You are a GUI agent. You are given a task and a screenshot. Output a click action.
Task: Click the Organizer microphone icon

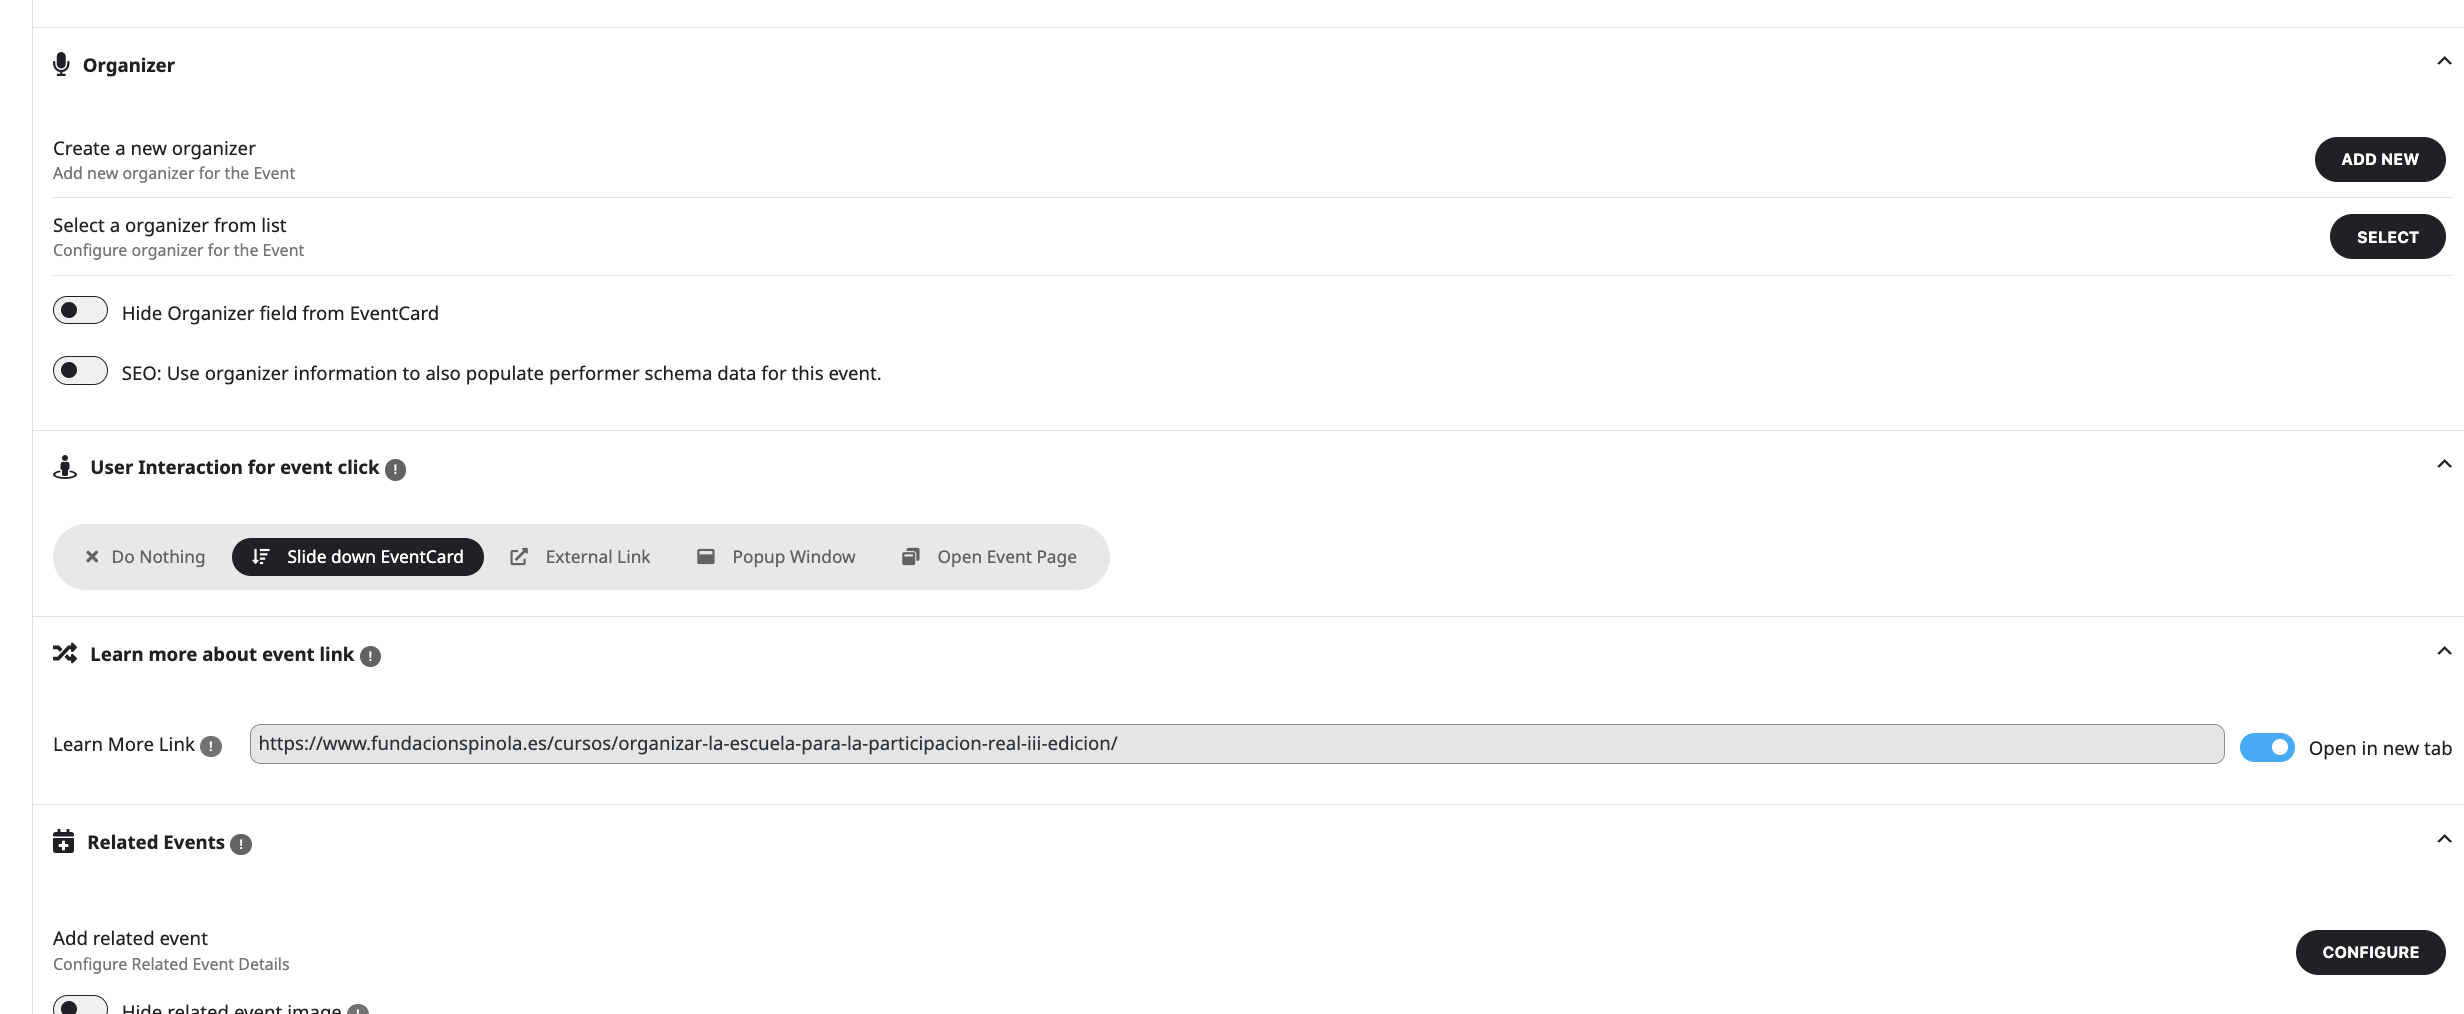(x=62, y=65)
